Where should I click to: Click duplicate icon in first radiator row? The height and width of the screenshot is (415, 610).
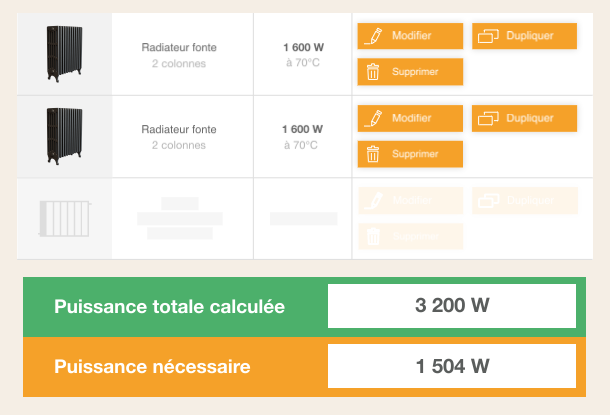(x=489, y=36)
